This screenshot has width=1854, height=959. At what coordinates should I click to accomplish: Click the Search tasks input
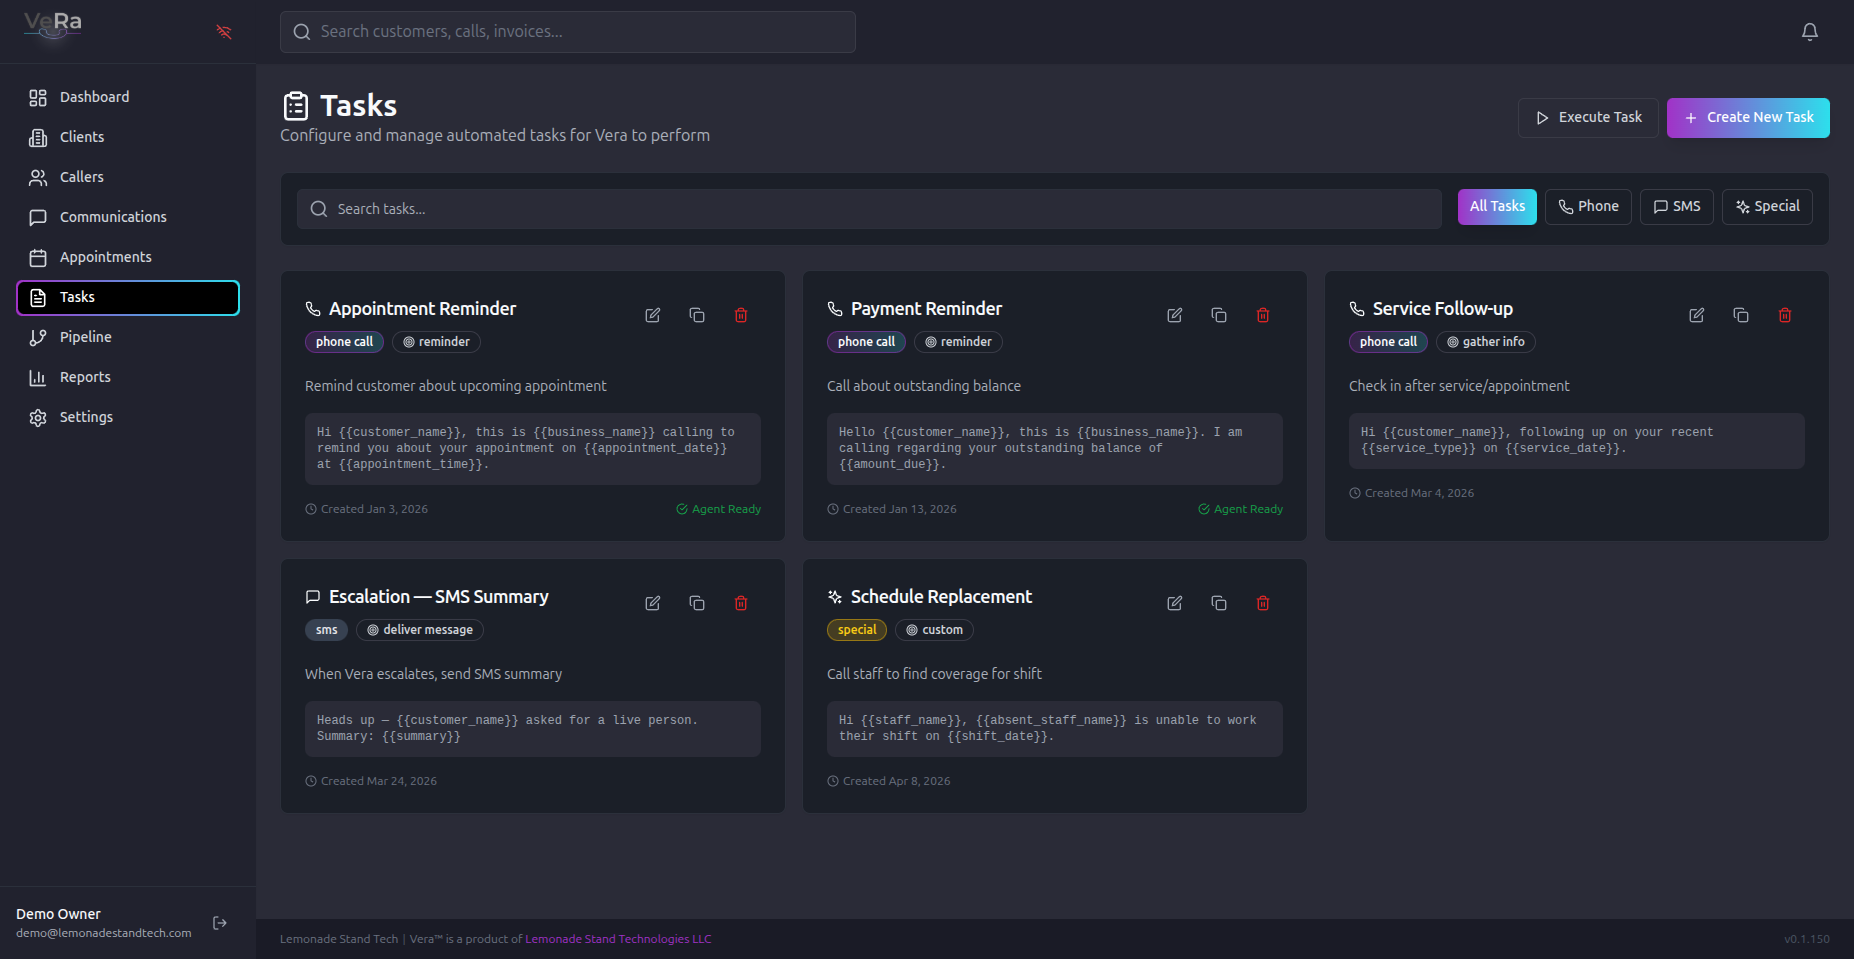pyautogui.click(x=869, y=209)
